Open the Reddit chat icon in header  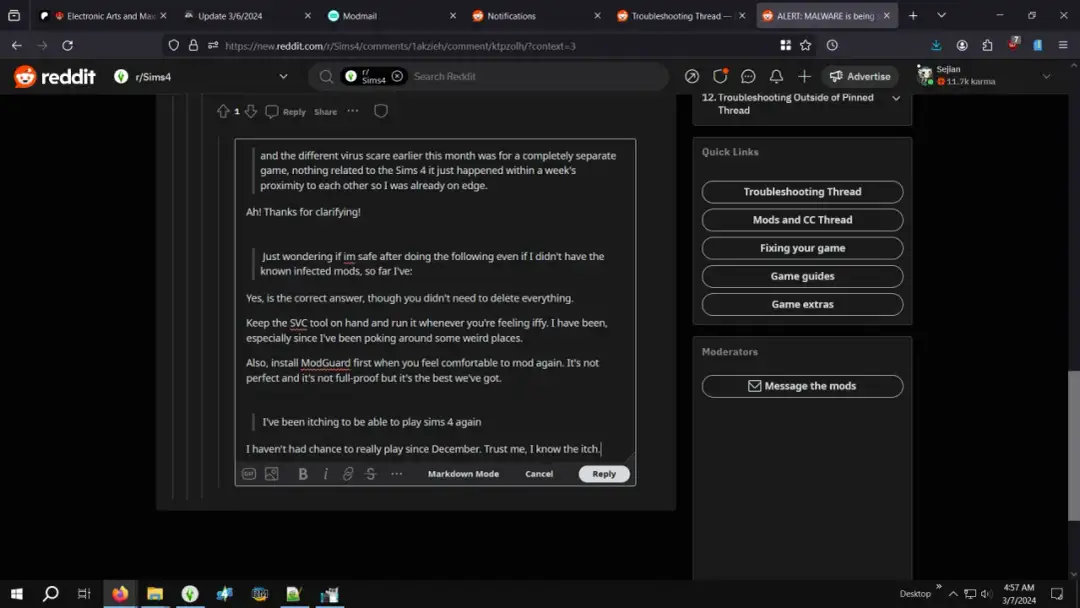[x=748, y=76]
